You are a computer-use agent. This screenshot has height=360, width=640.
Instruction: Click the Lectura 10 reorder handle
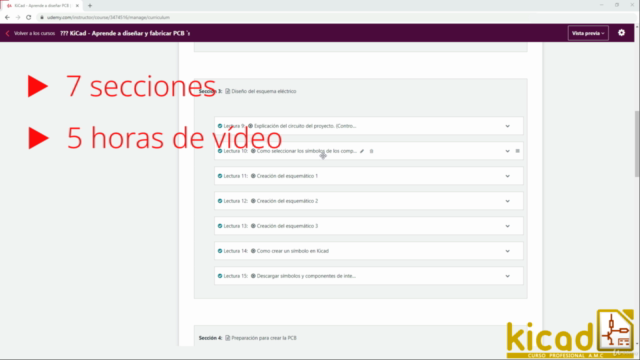[x=518, y=151]
